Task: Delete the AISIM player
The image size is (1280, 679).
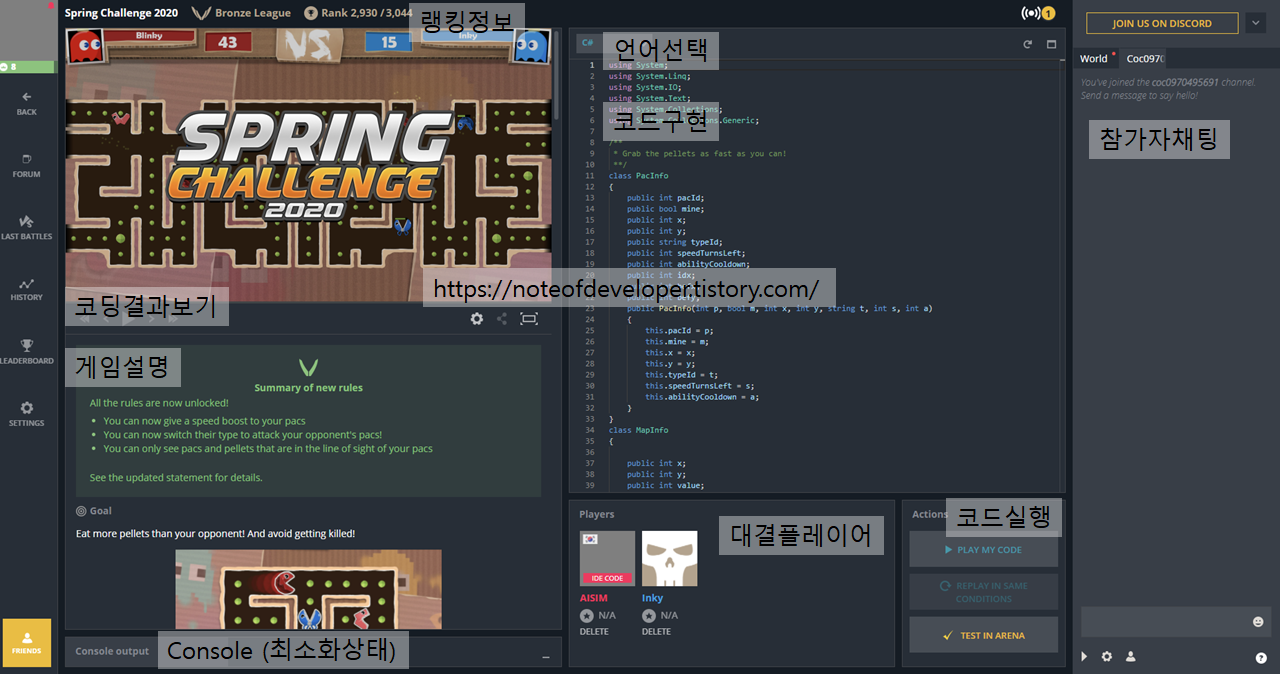Action: 594,632
